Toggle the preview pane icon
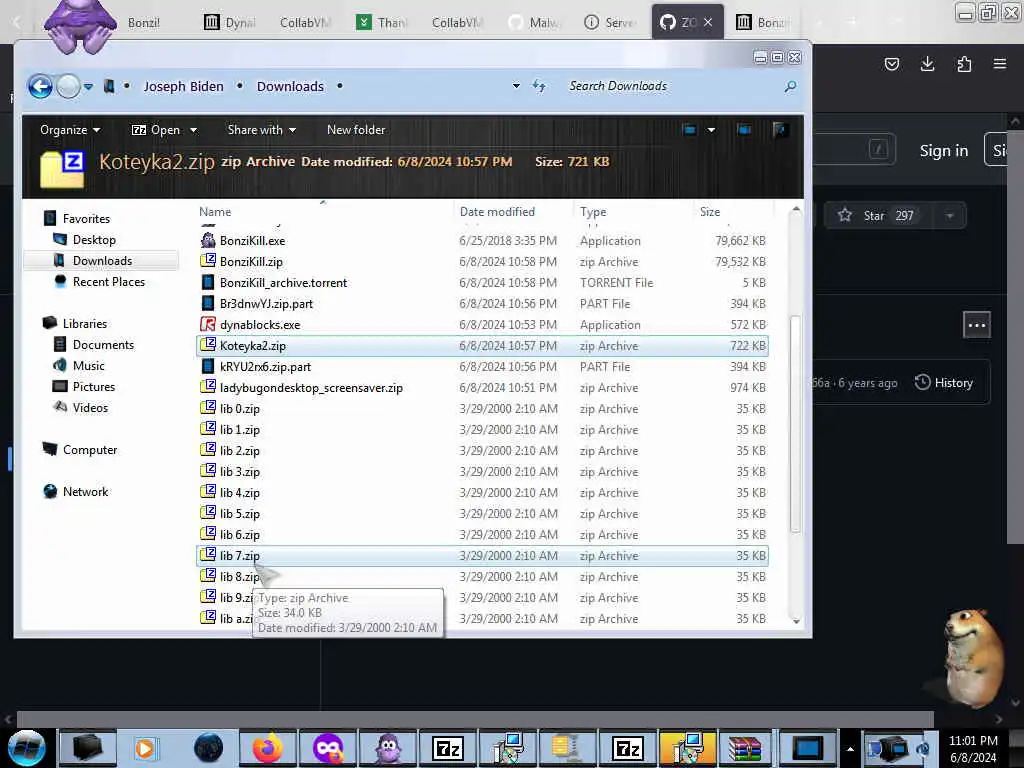1024x768 pixels. coord(744,130)
